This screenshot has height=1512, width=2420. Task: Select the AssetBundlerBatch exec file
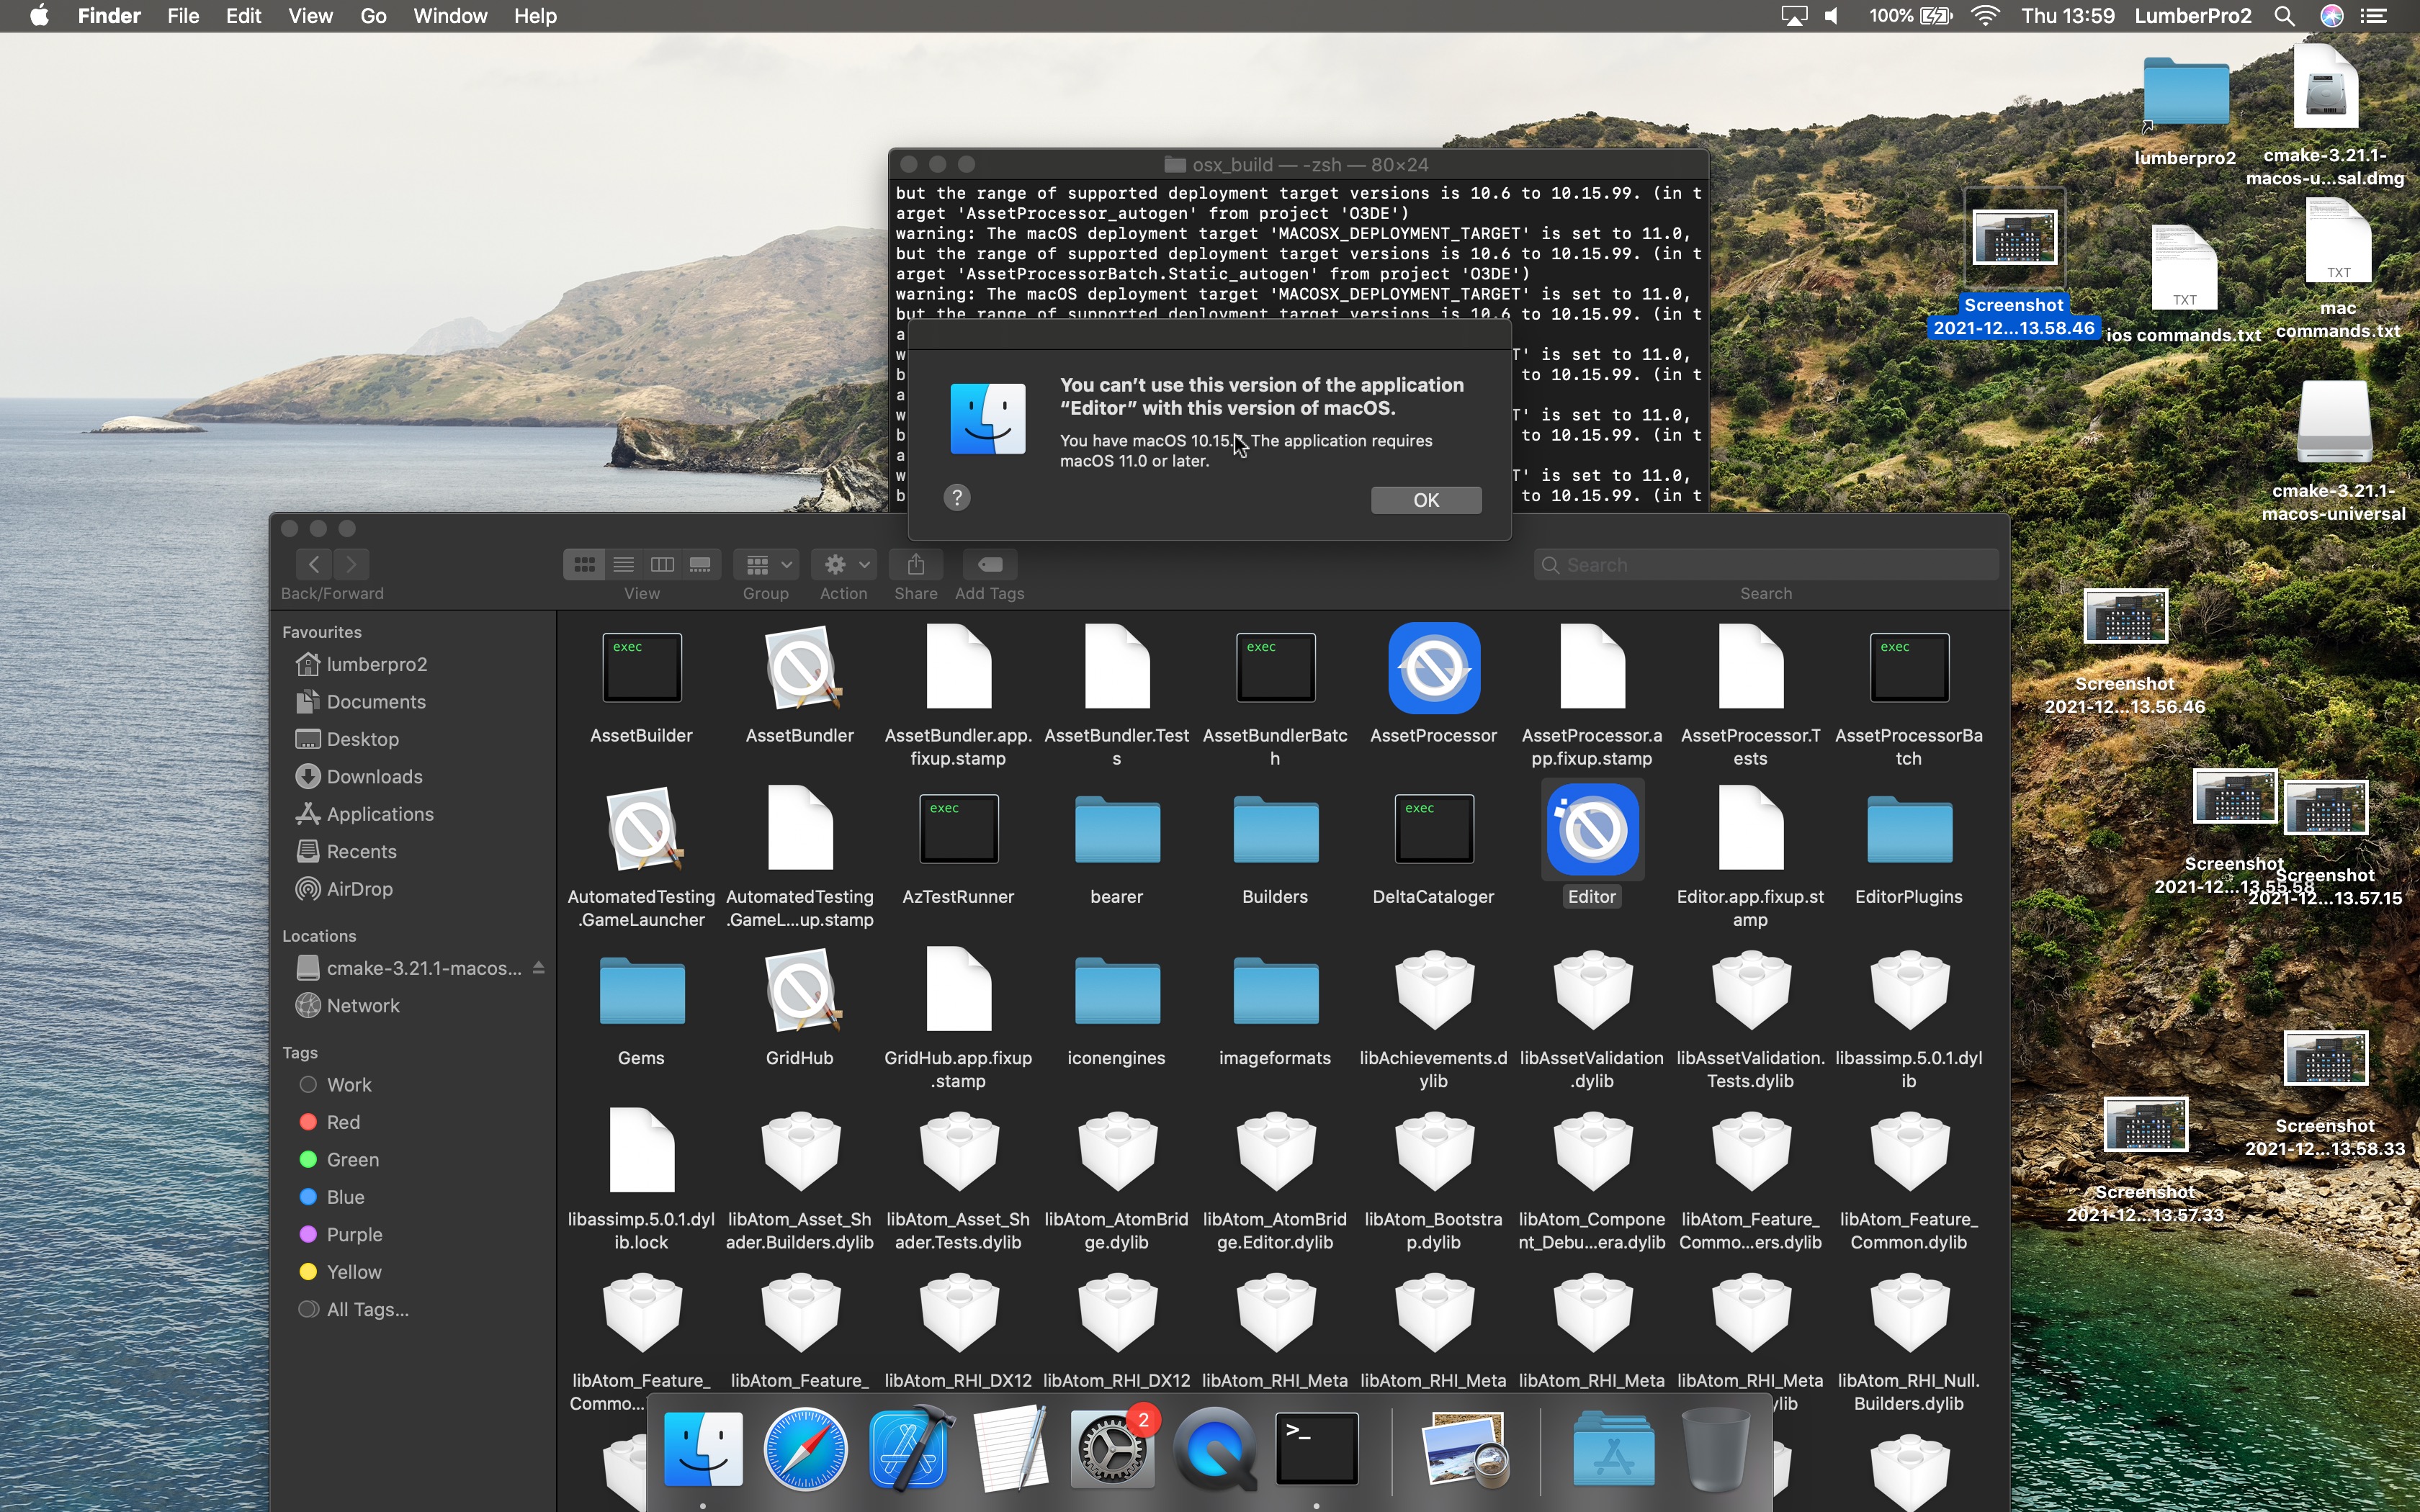click(1275, 668)
